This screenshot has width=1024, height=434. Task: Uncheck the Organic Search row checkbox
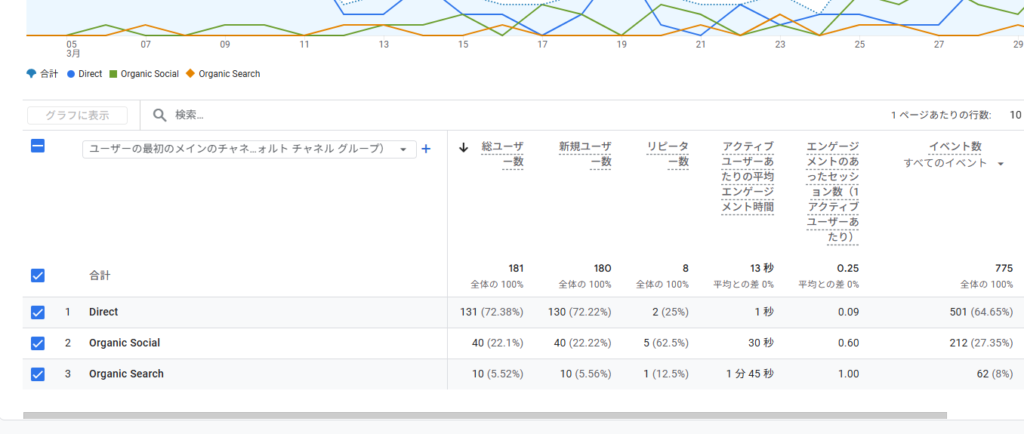[x=38, y=374]
